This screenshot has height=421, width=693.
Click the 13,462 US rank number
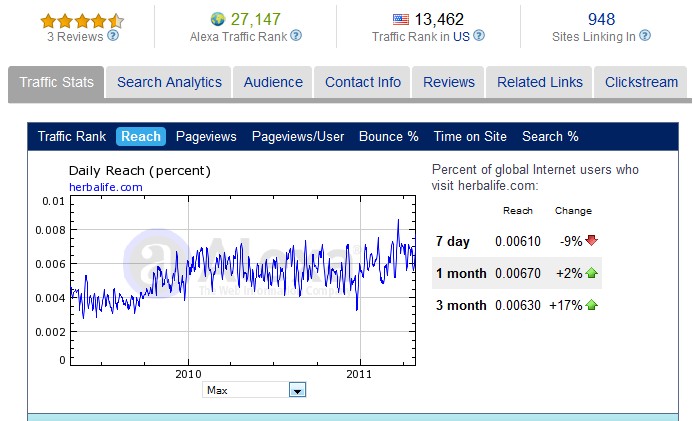[439, 19]
